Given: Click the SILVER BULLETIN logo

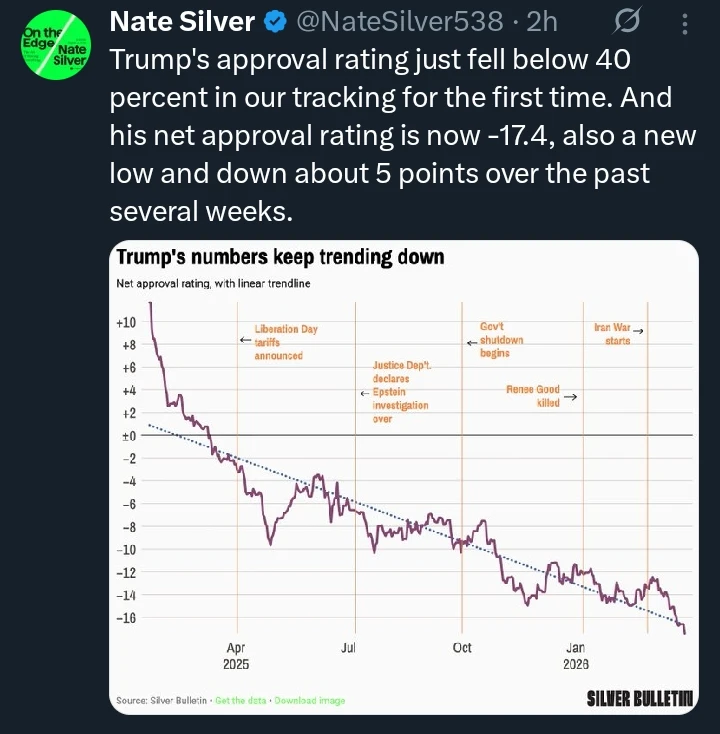Looking at the screenshot, I should pyautogui.click(x=640, y=697).
